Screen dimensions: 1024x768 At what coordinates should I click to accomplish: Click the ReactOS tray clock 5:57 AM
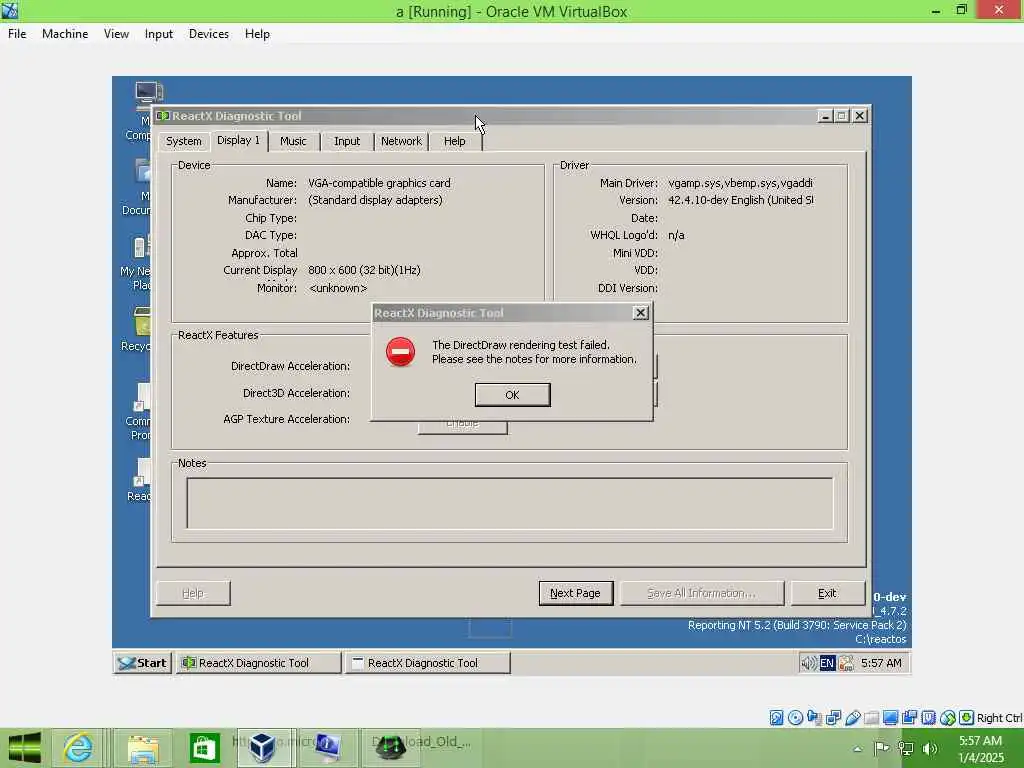pyautogui.click(x=881, y=664)
